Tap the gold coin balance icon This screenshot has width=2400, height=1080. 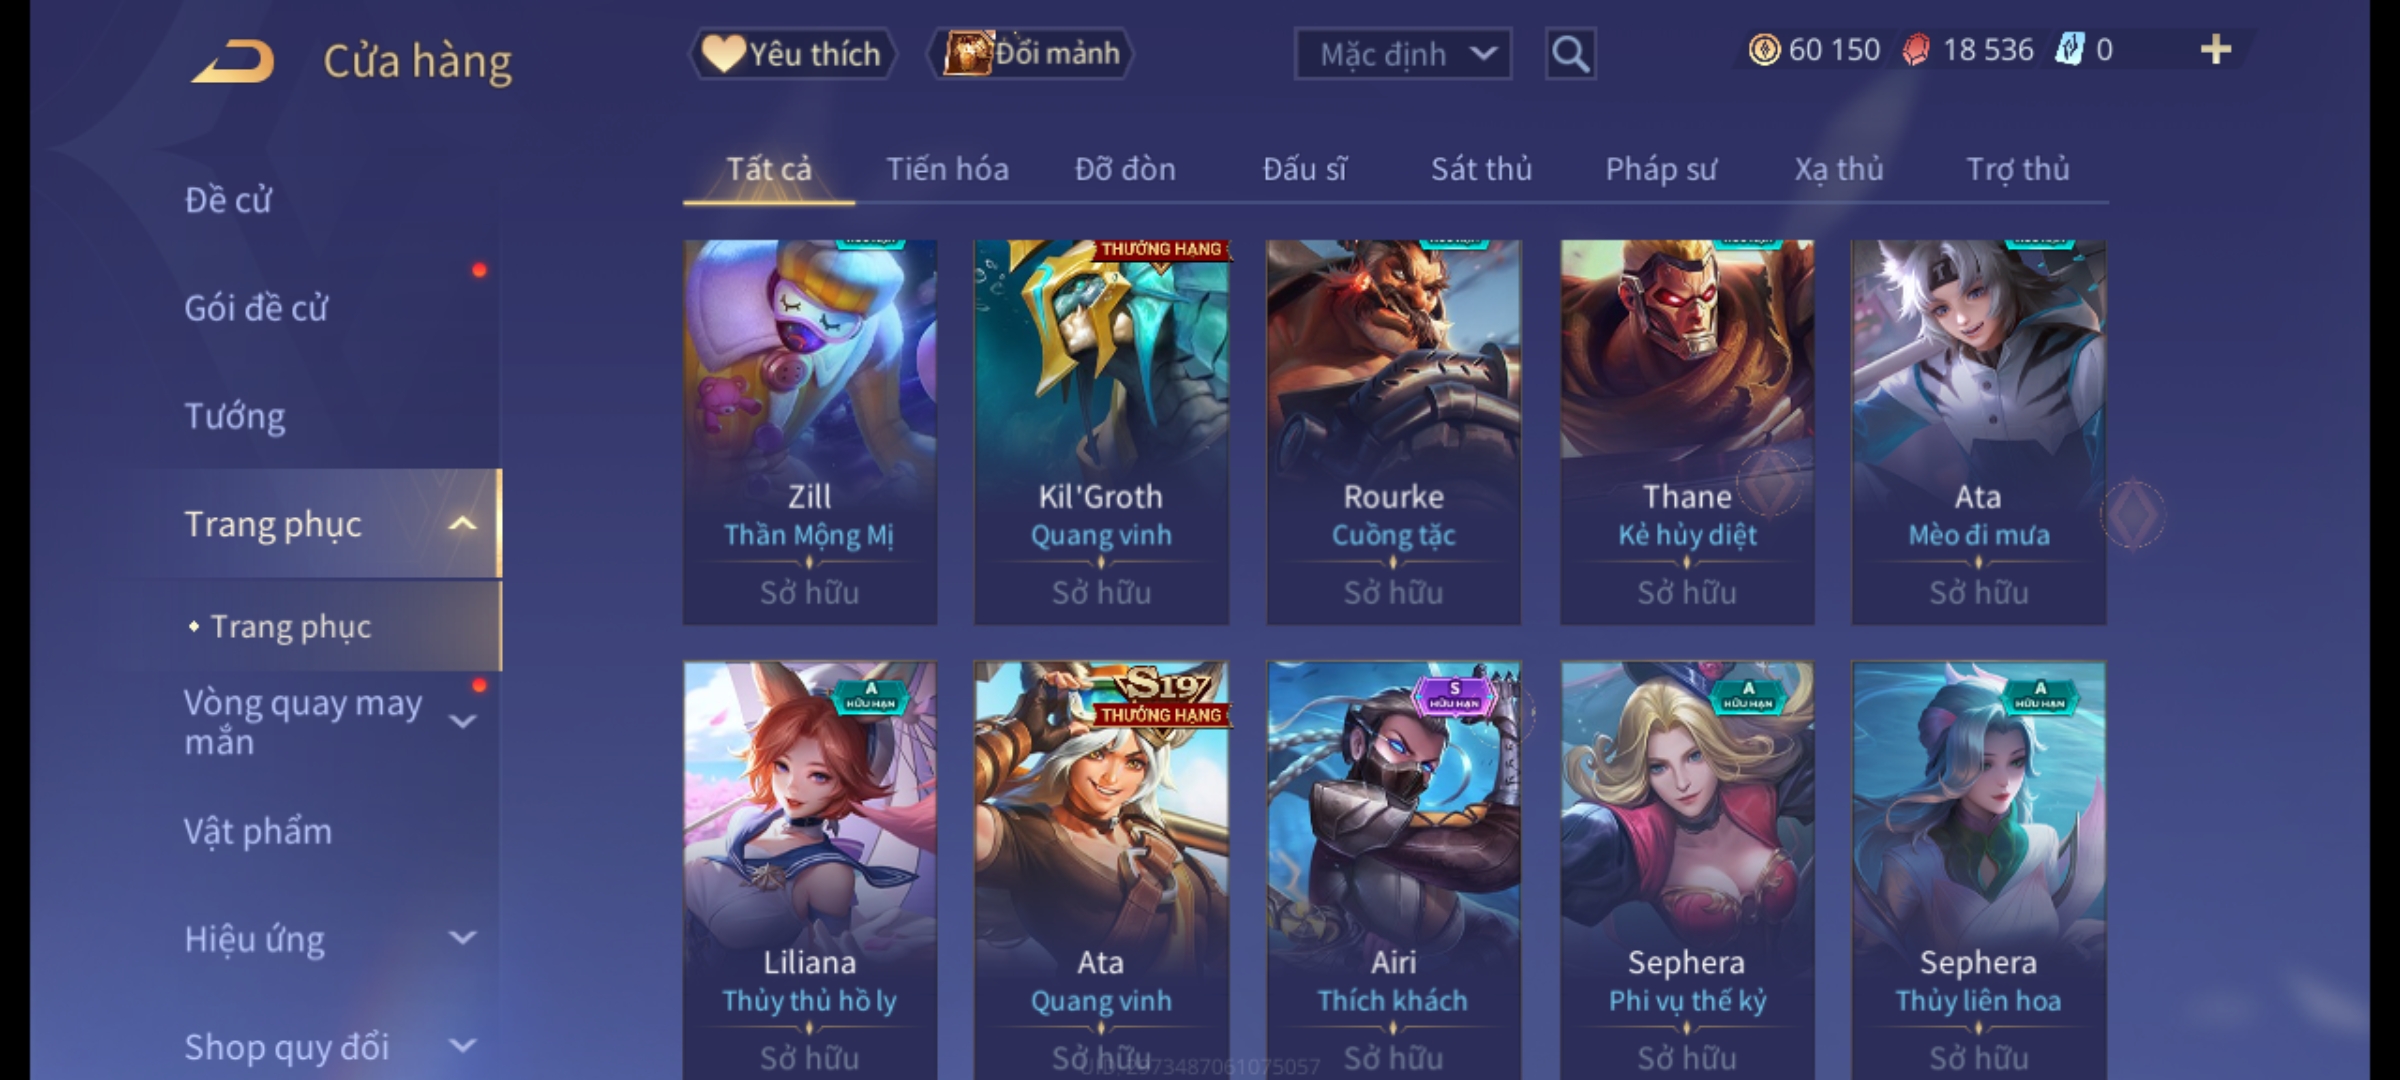pos(1764,50)
